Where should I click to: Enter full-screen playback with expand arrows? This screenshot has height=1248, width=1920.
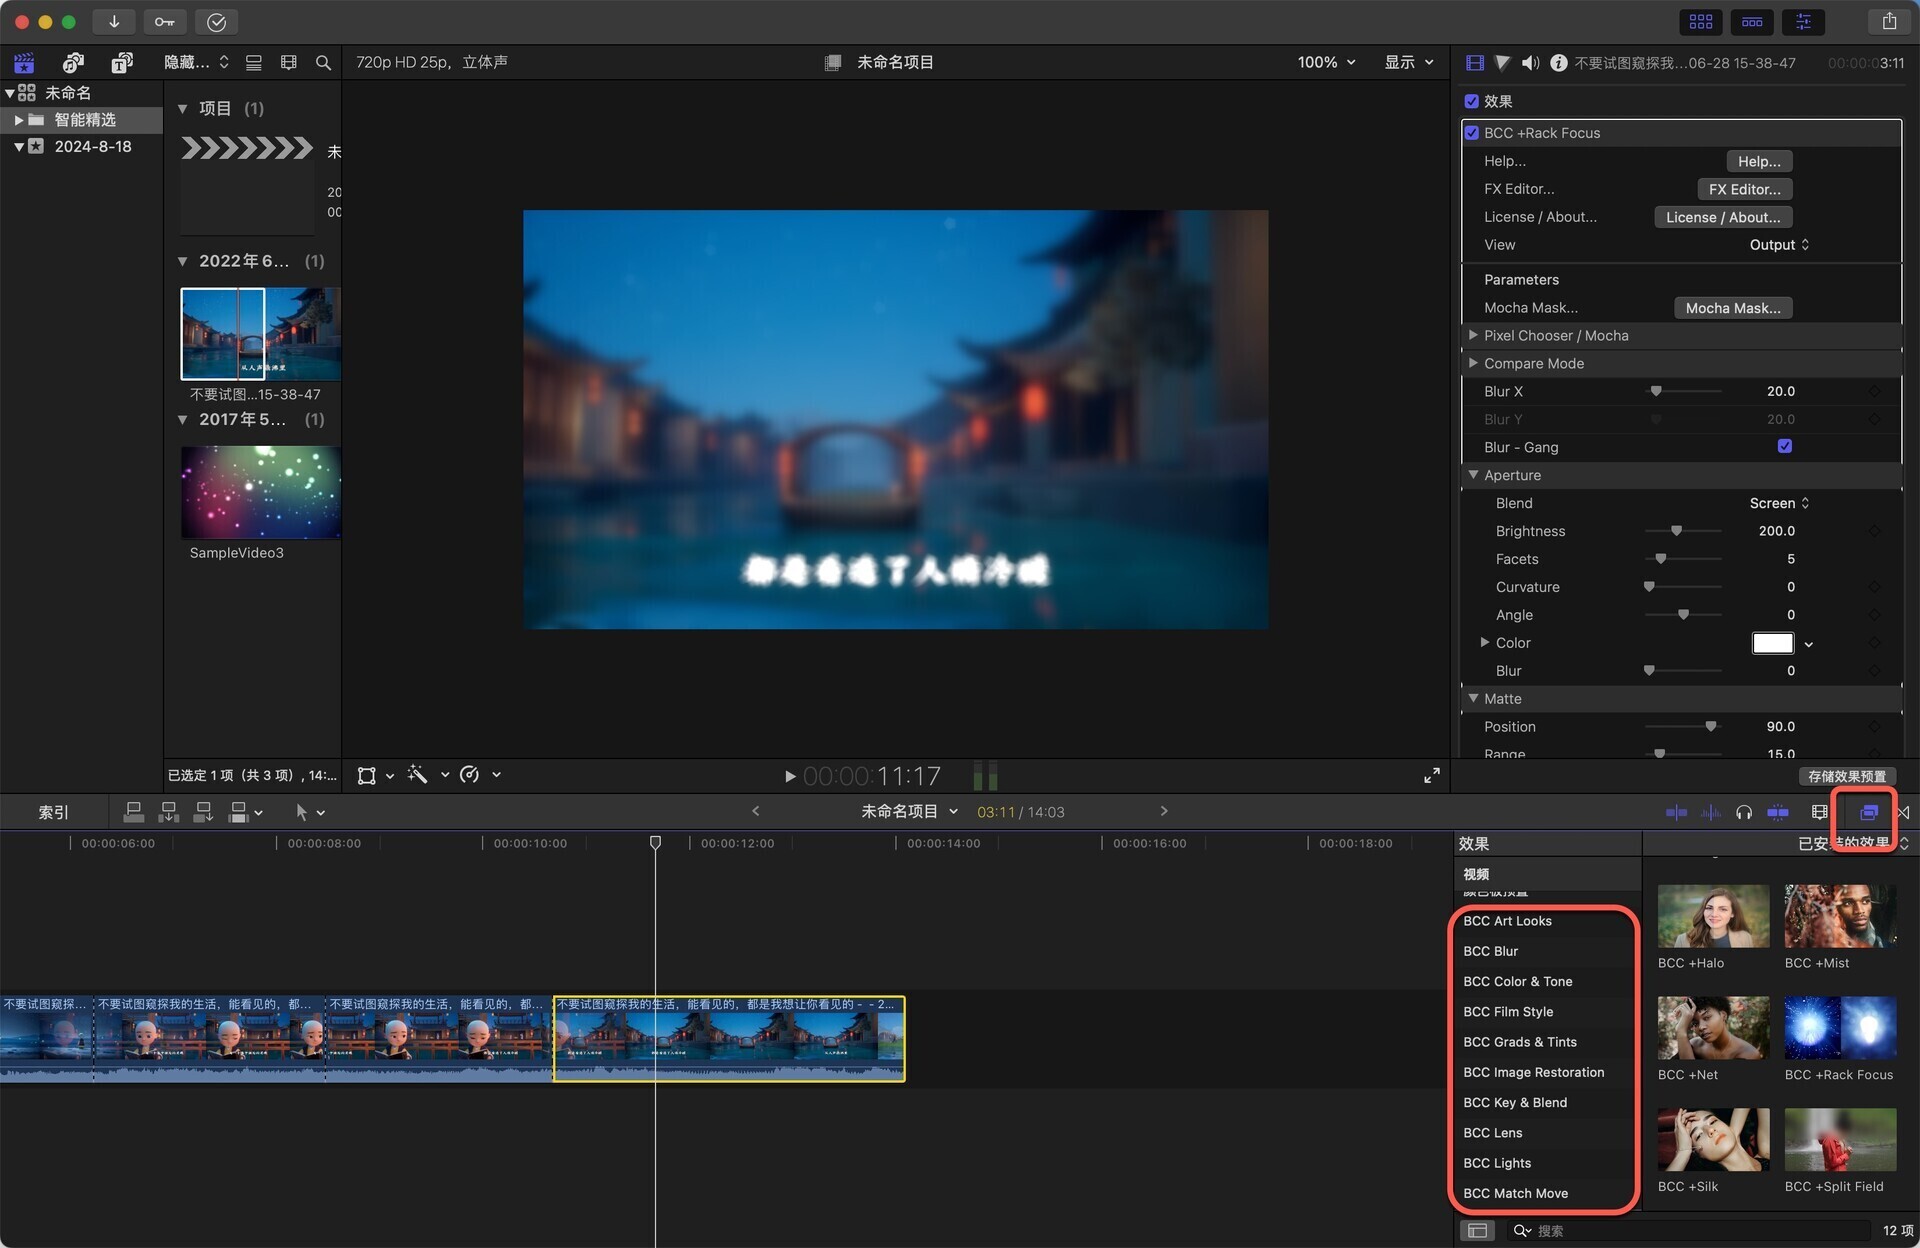pyautogui.click(x=1432, y=775)
